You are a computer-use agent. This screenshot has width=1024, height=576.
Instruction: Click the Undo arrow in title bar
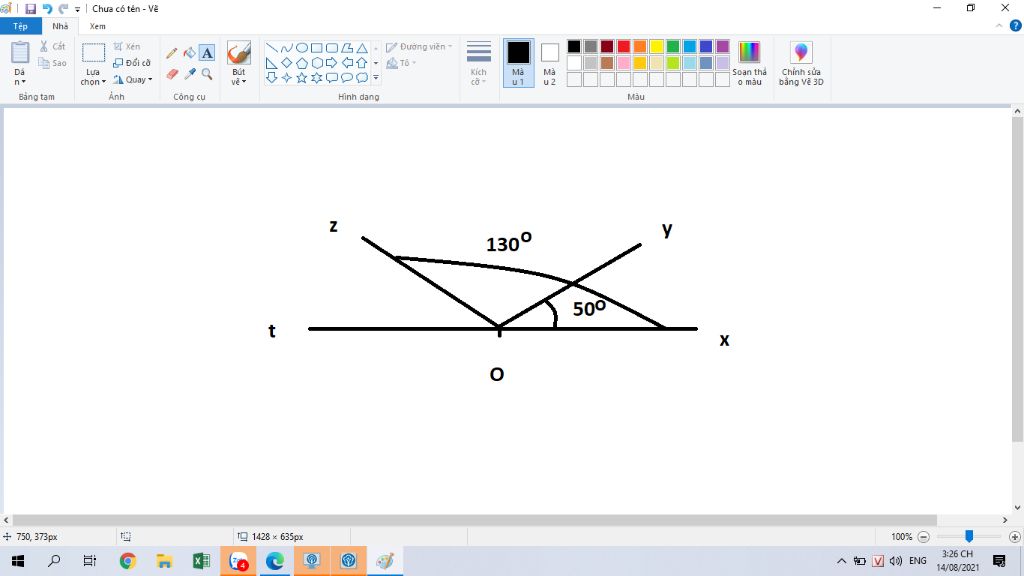click(47, 8)
